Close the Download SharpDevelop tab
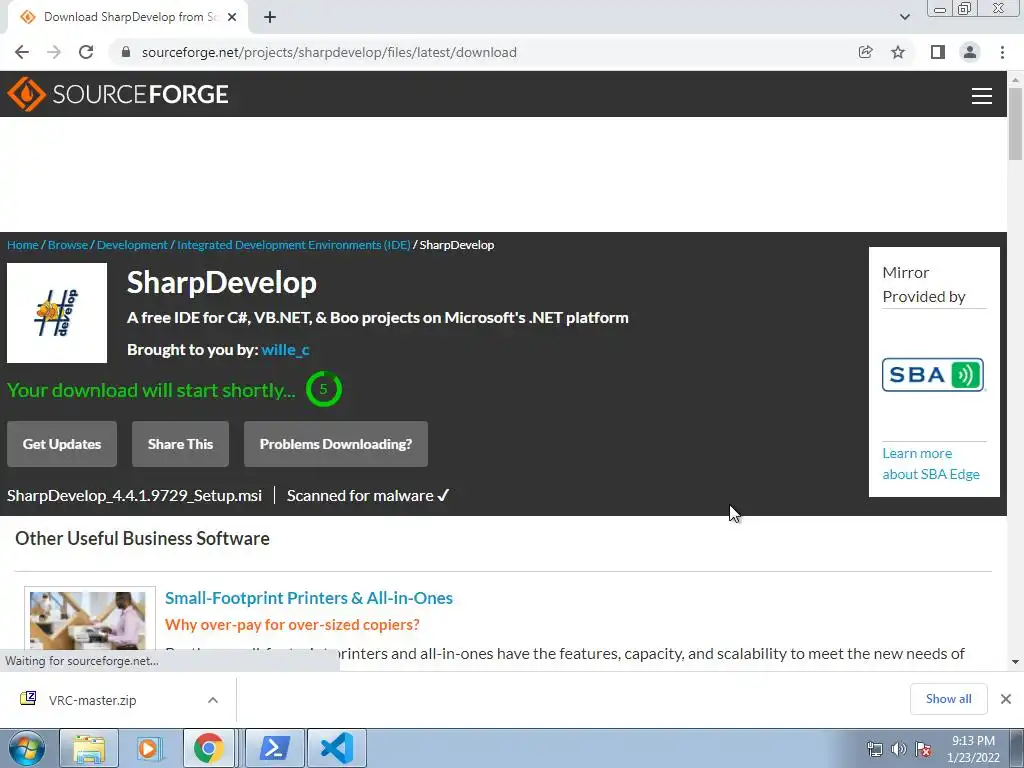The width and height of the screenshot is (1024, 768). click(232, 17)
